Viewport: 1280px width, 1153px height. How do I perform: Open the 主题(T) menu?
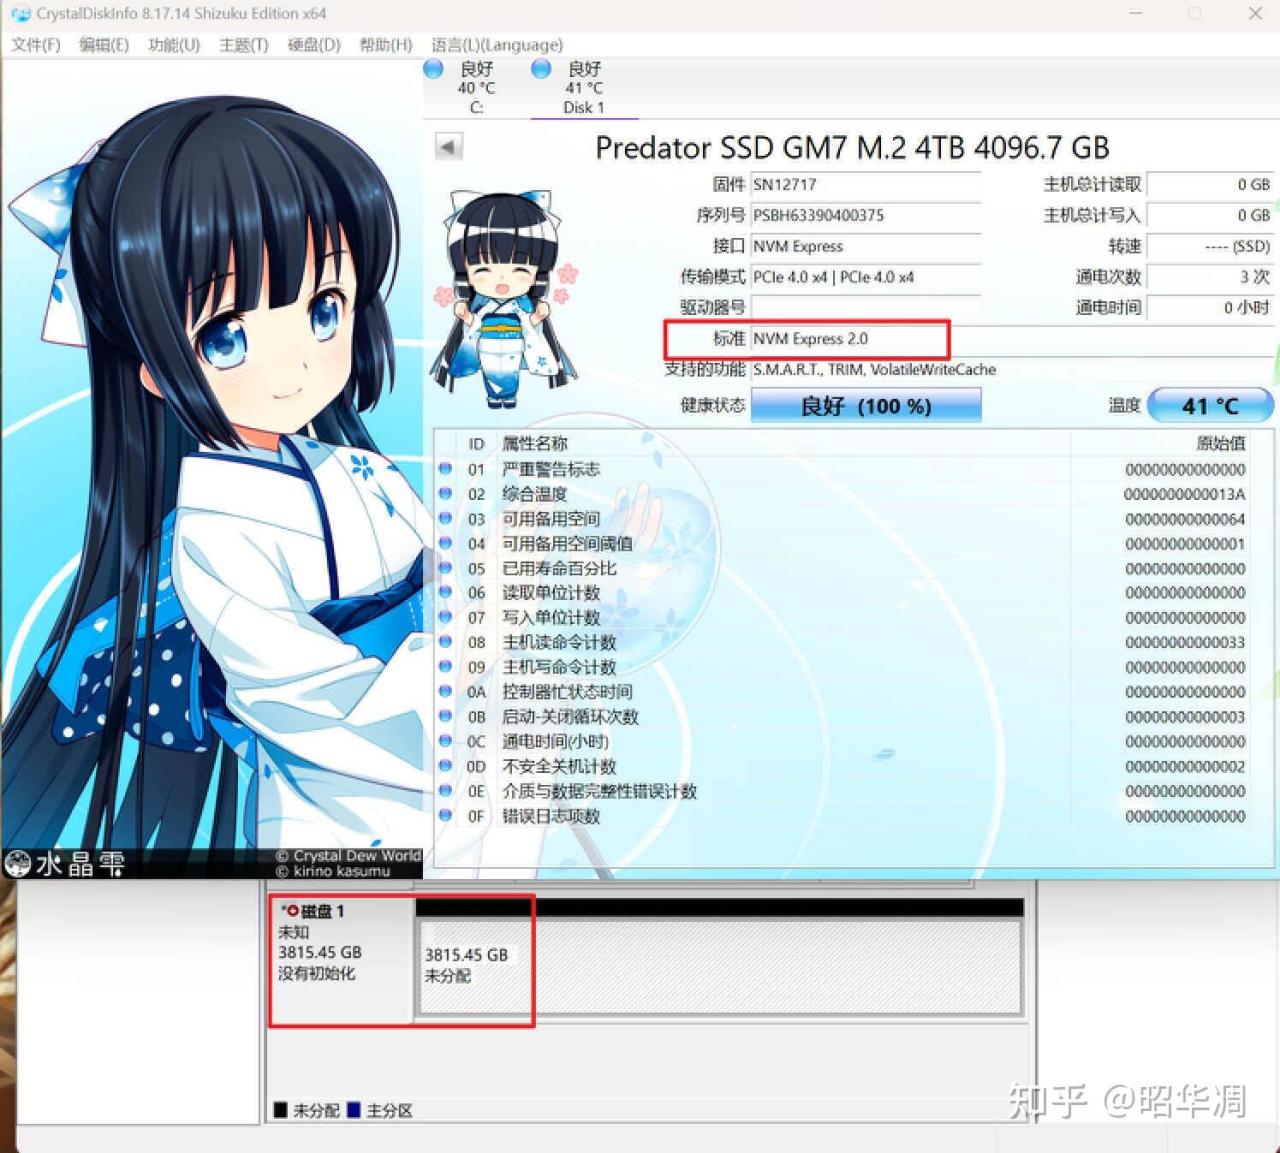click(x=244, y=45)
